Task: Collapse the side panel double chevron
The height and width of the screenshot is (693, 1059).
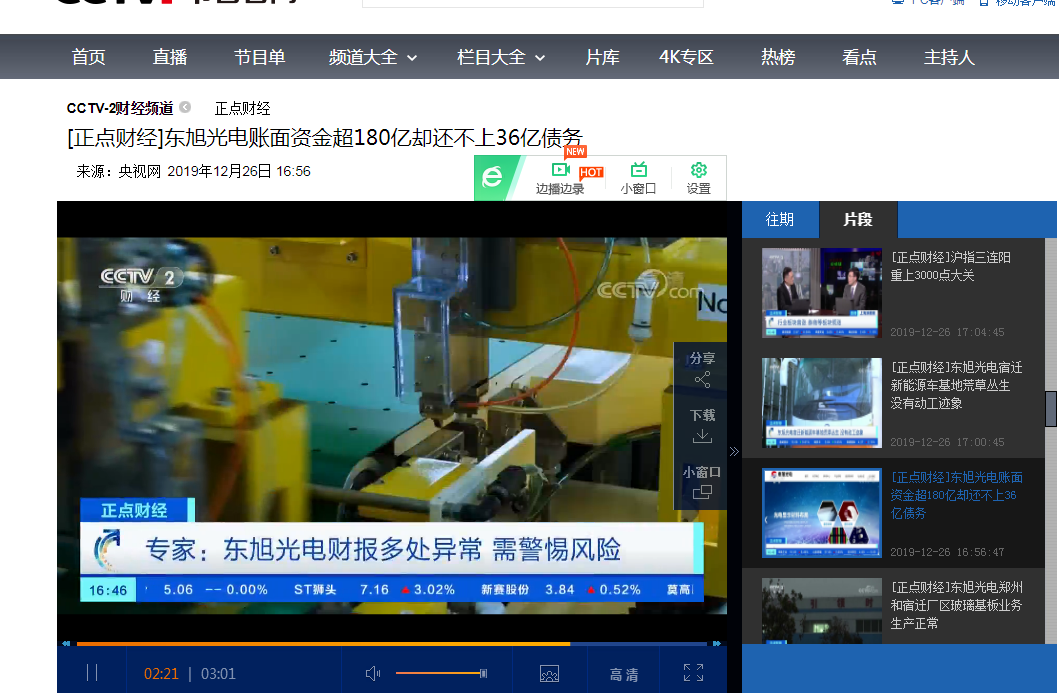Action: click(734, 452)
